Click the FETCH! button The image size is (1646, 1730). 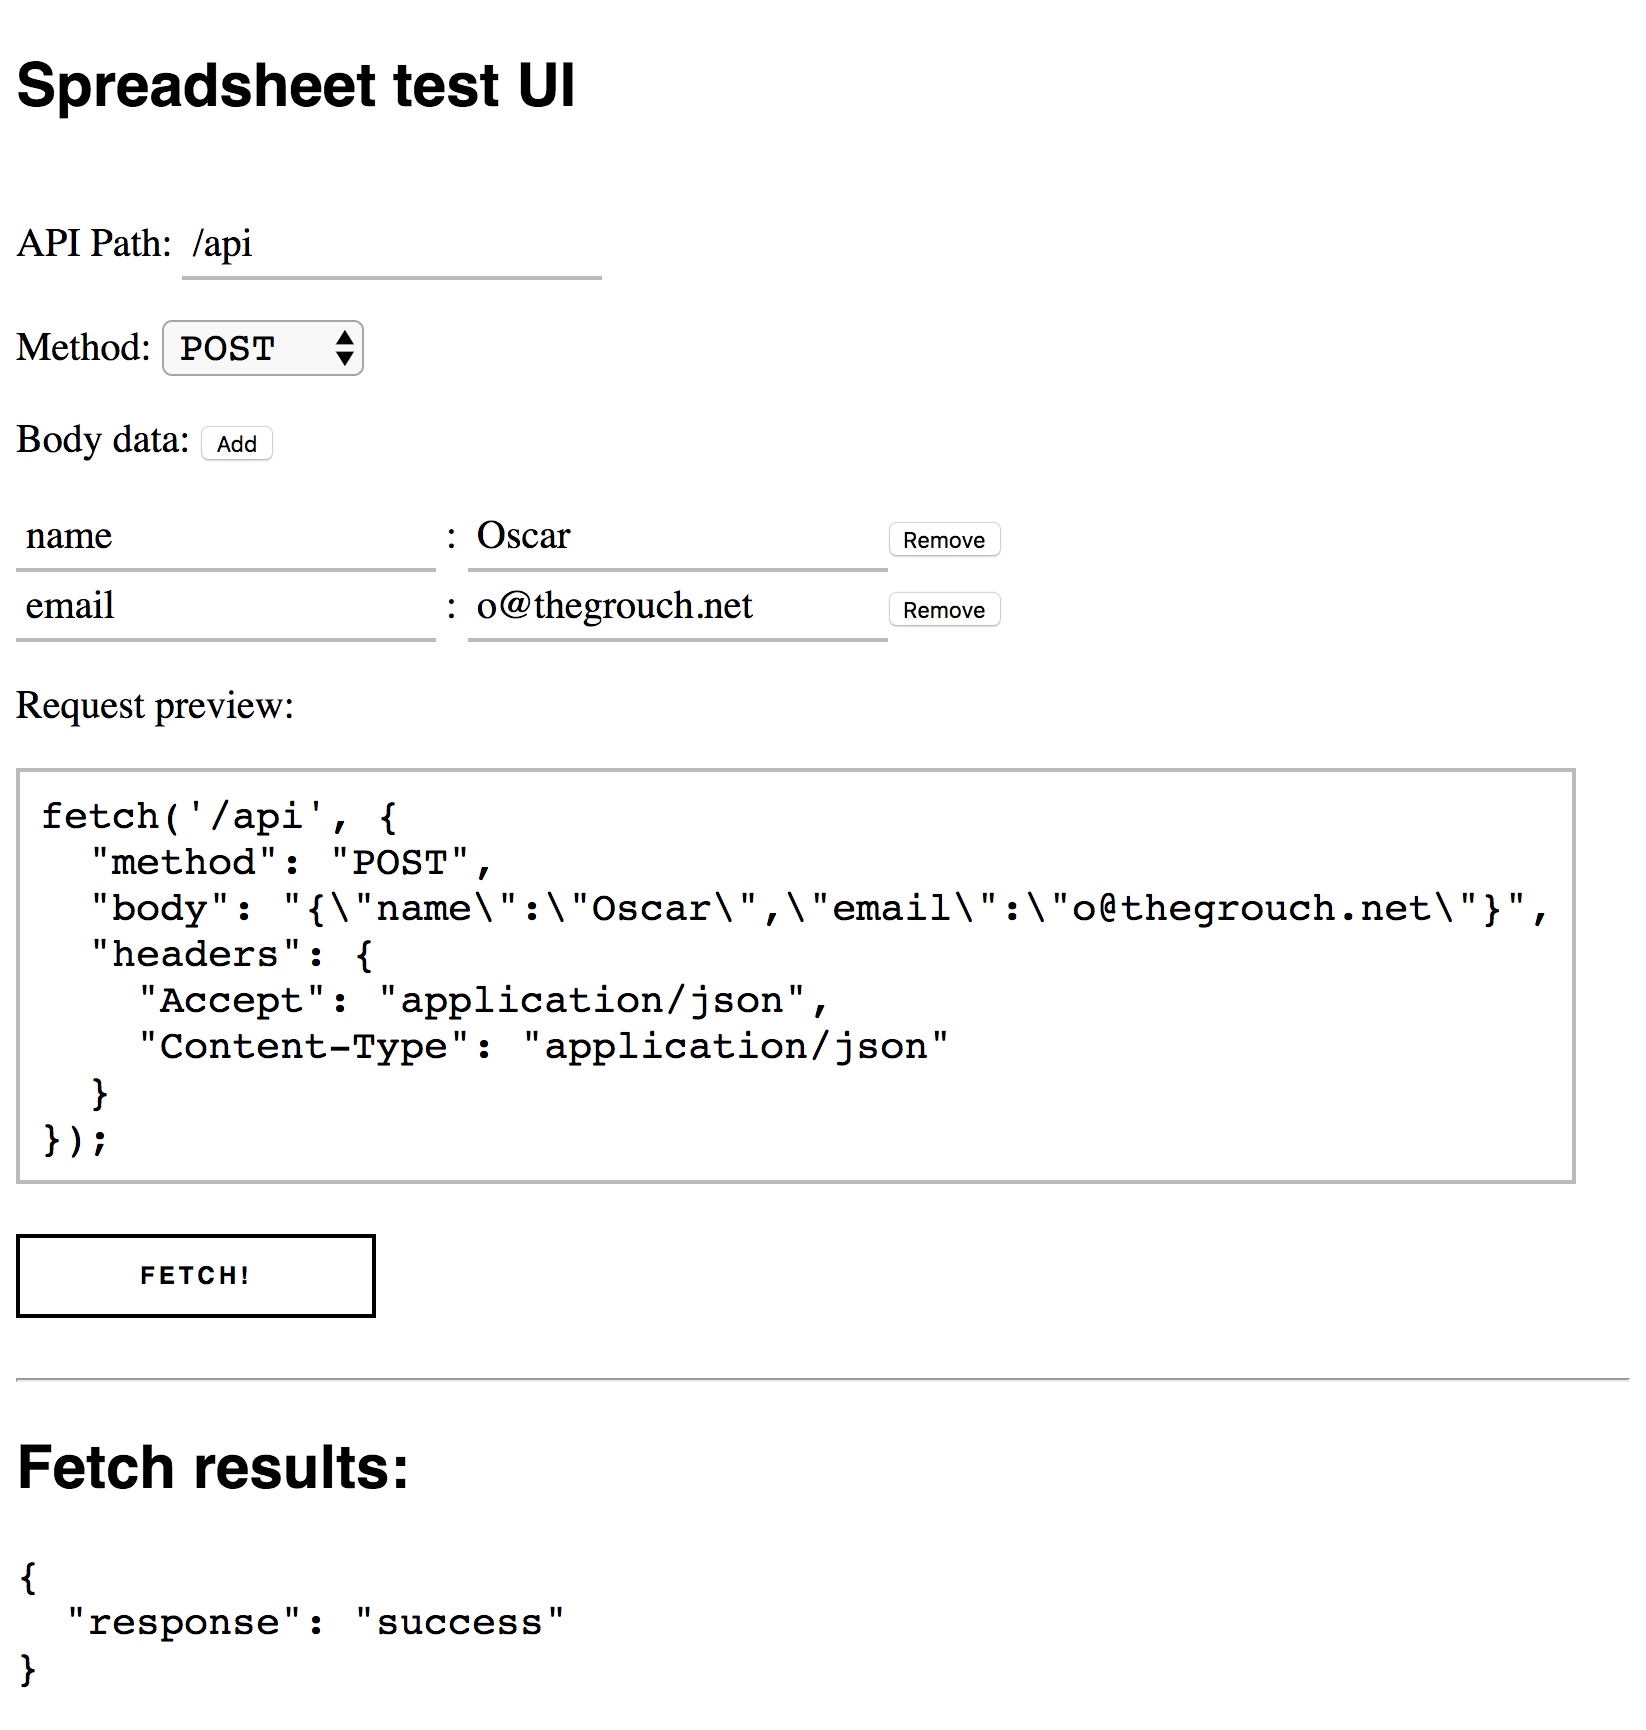tap(196, 1276)
